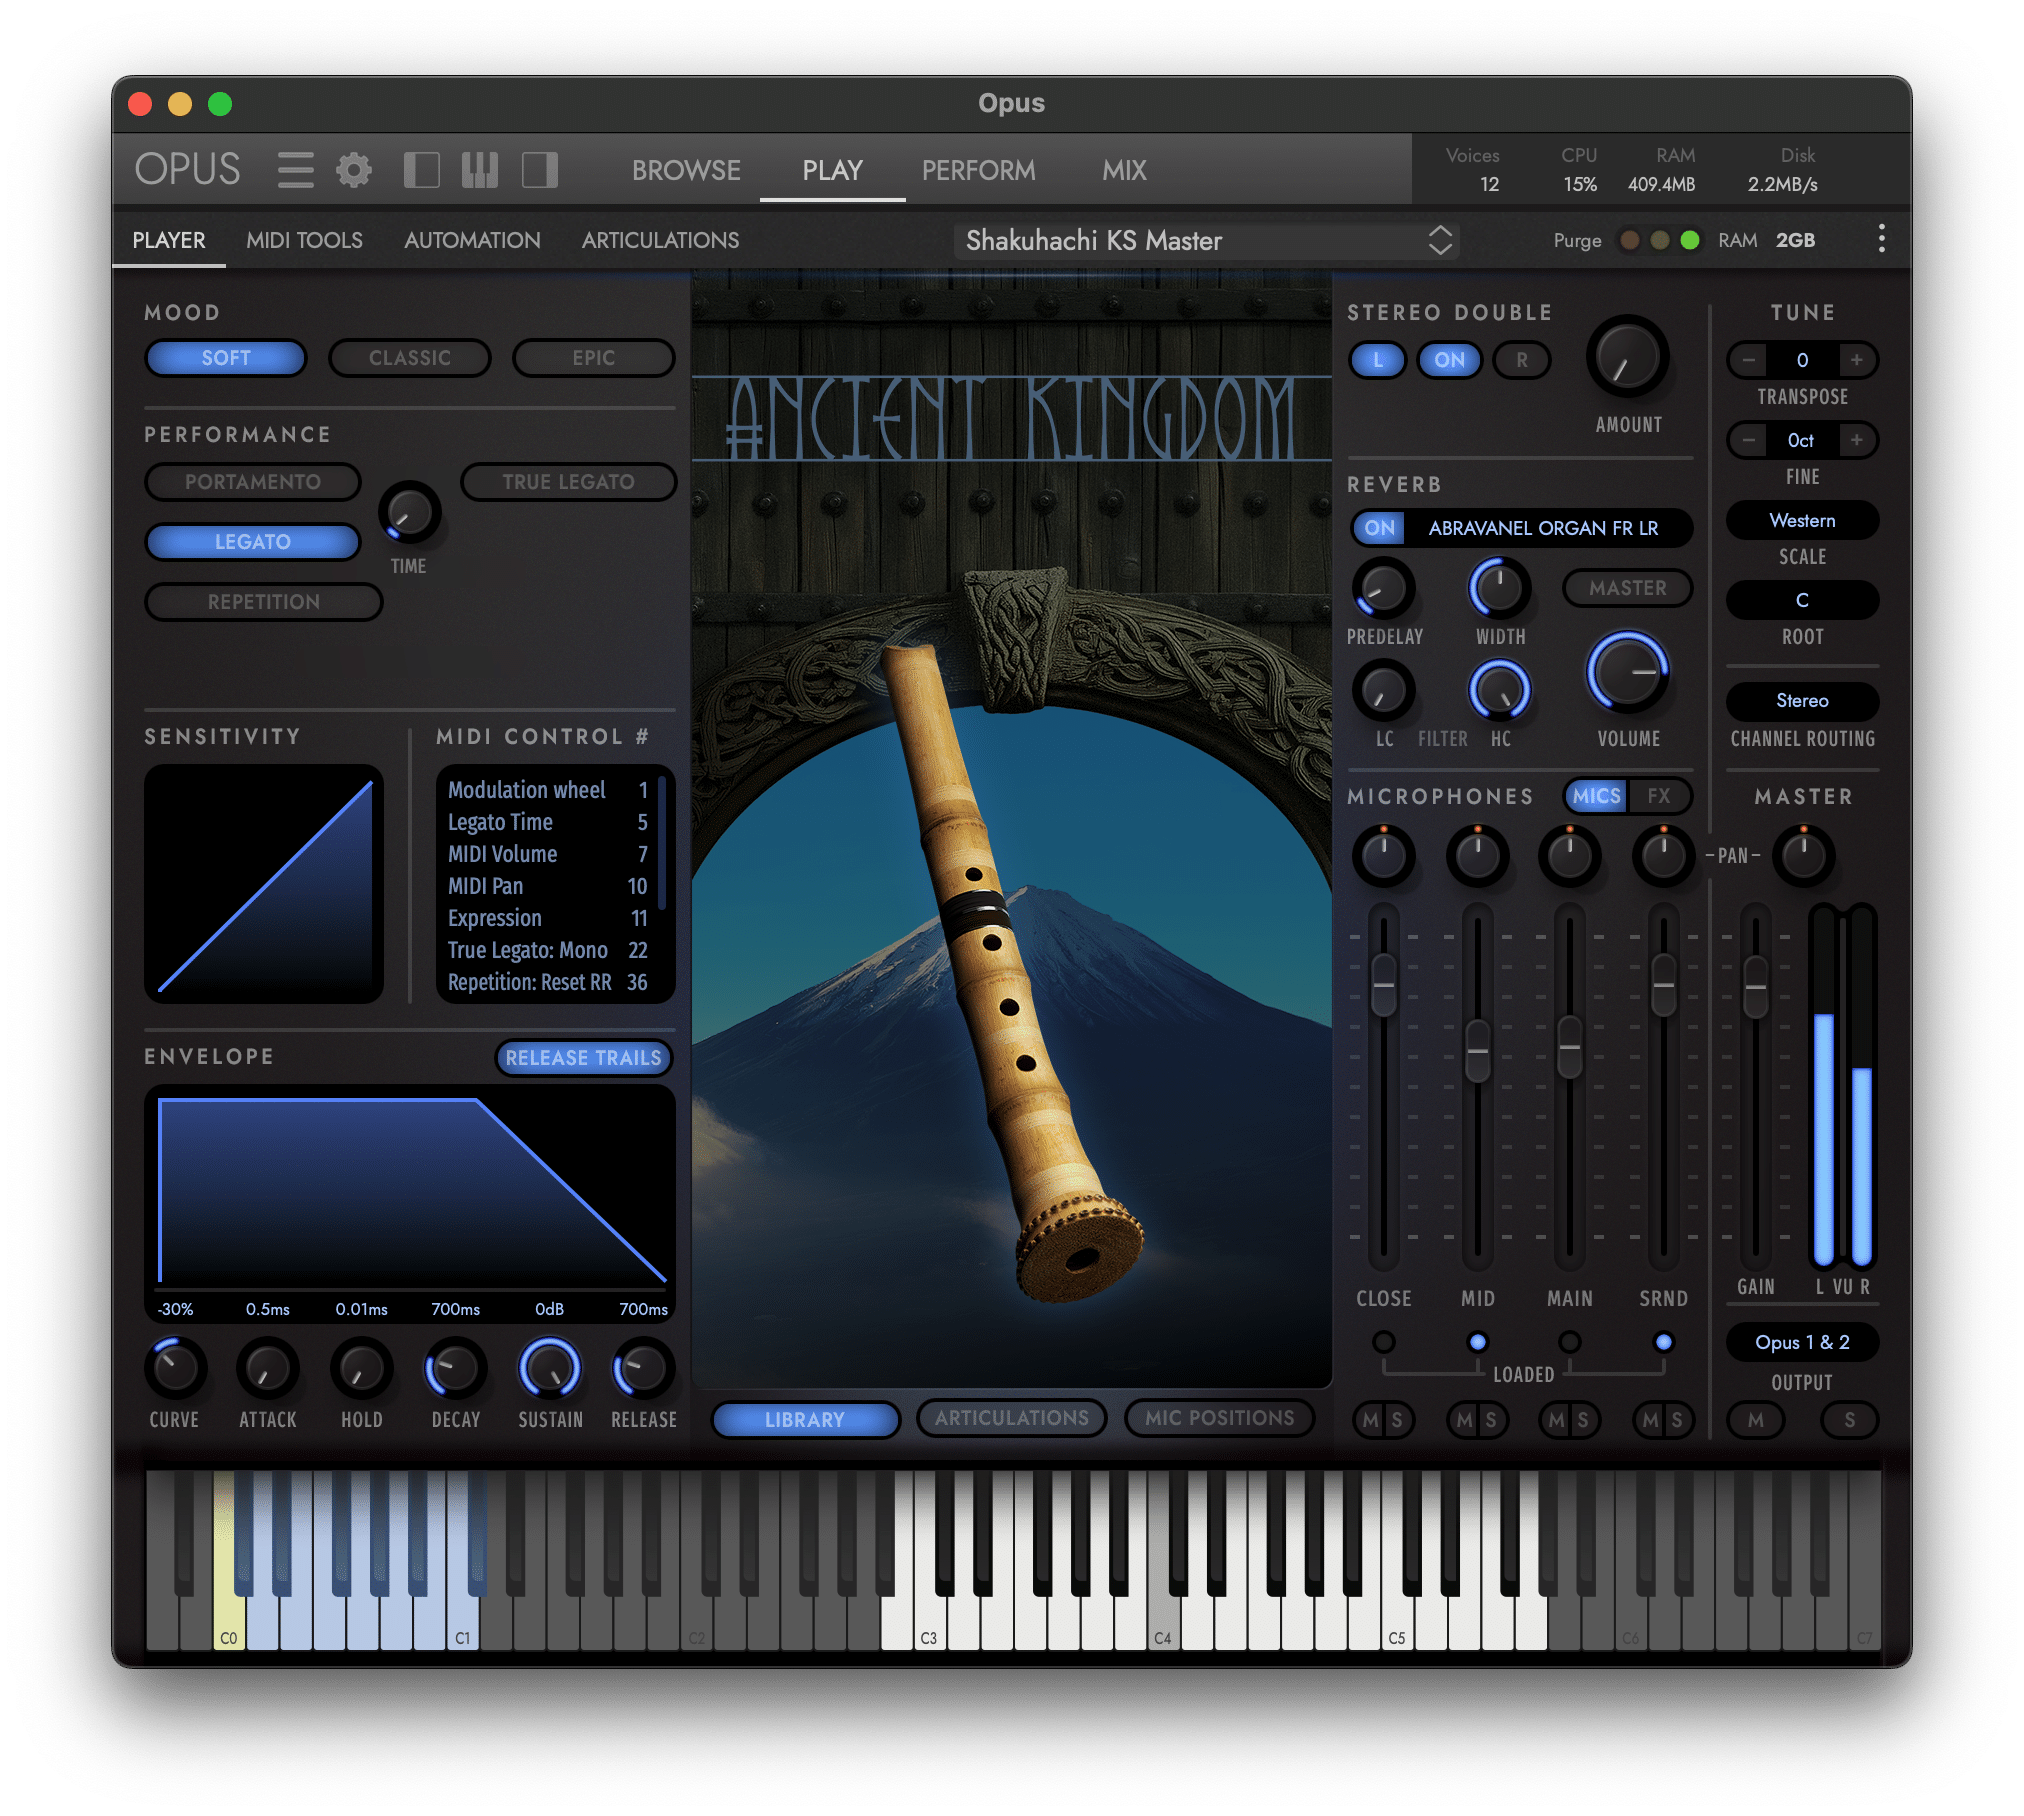Open the Shakuhachi KS Master instrument selector

pyautogui.click(x=1207, y=240)
